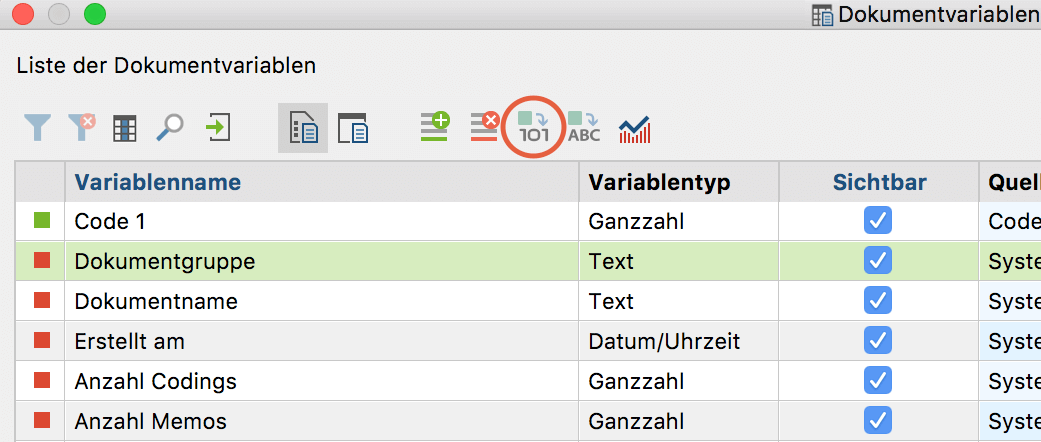Add new variable with green plus icon
Image resolution: width=1041 pixels, height=442 pixels.
click(x=435, y=126)
